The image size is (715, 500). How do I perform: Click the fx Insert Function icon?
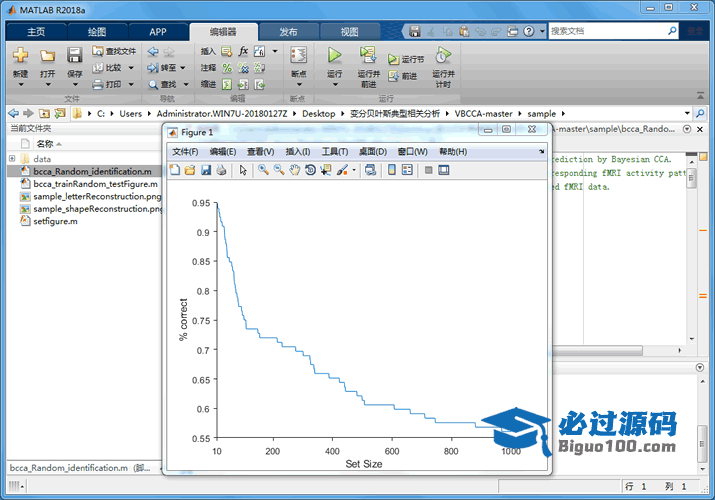[243, 51]
